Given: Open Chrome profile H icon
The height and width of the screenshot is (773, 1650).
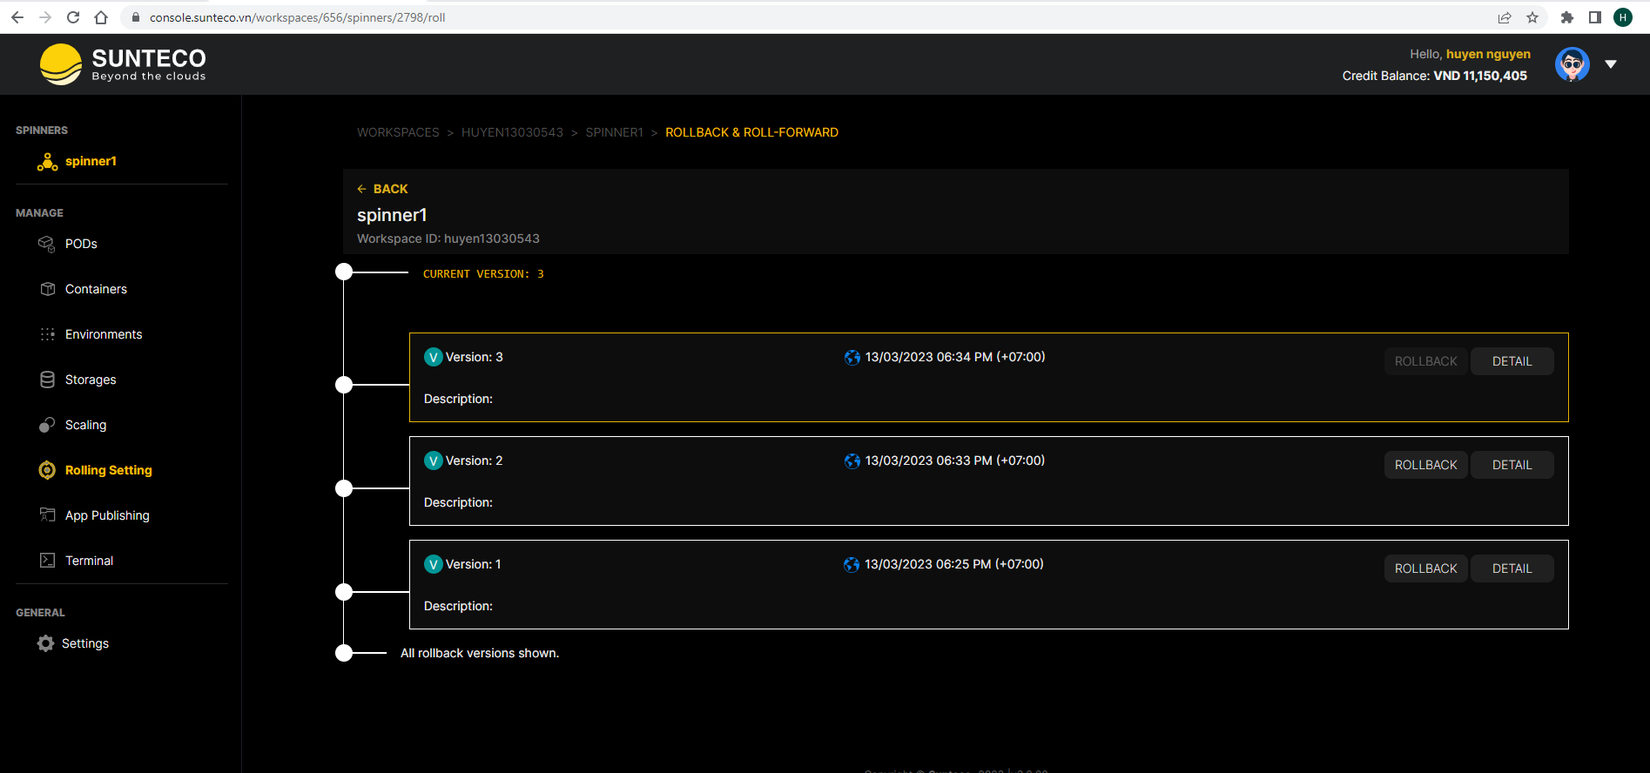Looking at the screenshot, I should 1623,17.
